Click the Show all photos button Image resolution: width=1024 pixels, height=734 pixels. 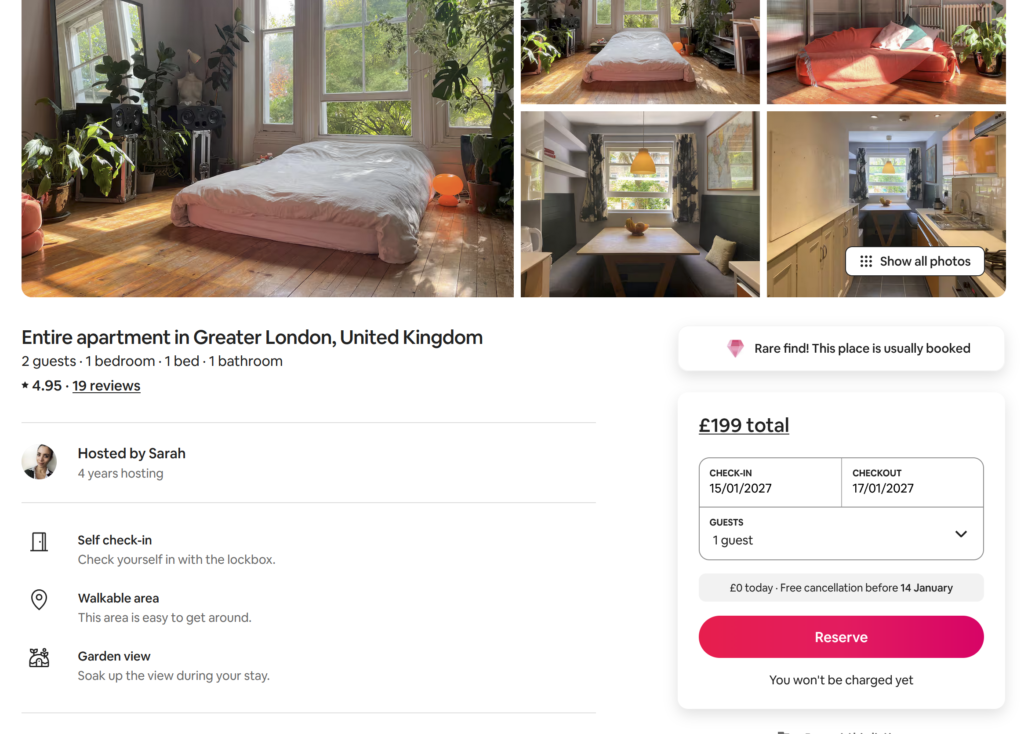click(914, 261)
